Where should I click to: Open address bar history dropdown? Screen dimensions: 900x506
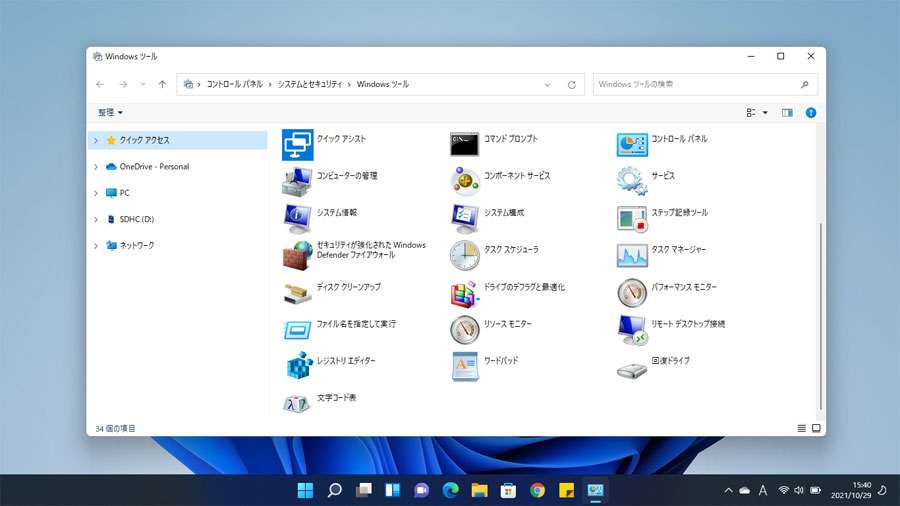coord(547,84)
